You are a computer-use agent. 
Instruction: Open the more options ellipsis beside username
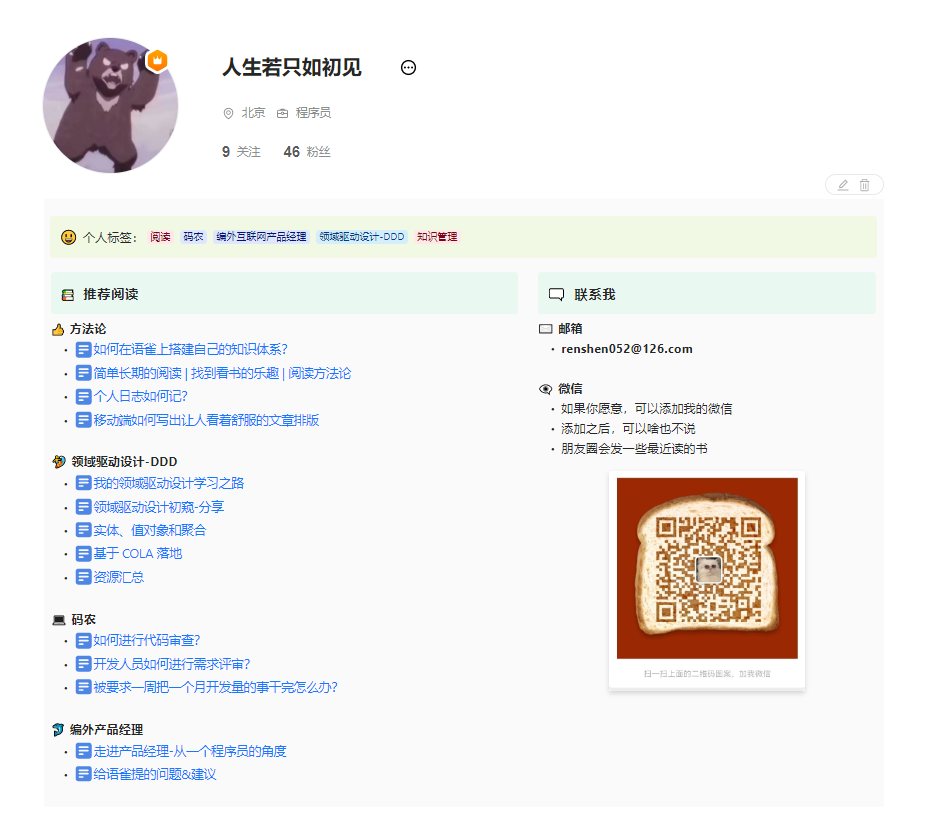408,68
